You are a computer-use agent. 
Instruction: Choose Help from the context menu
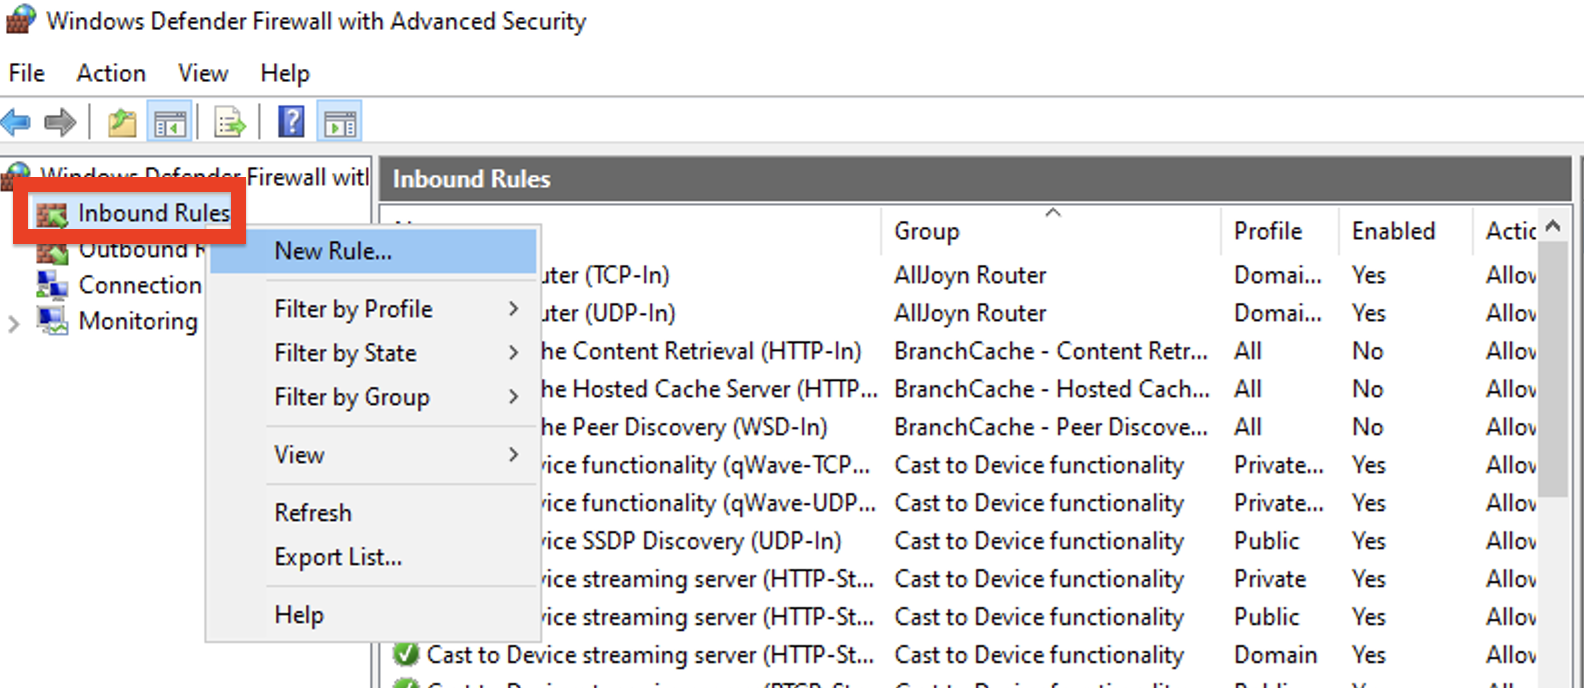click(x=373, y=615)
